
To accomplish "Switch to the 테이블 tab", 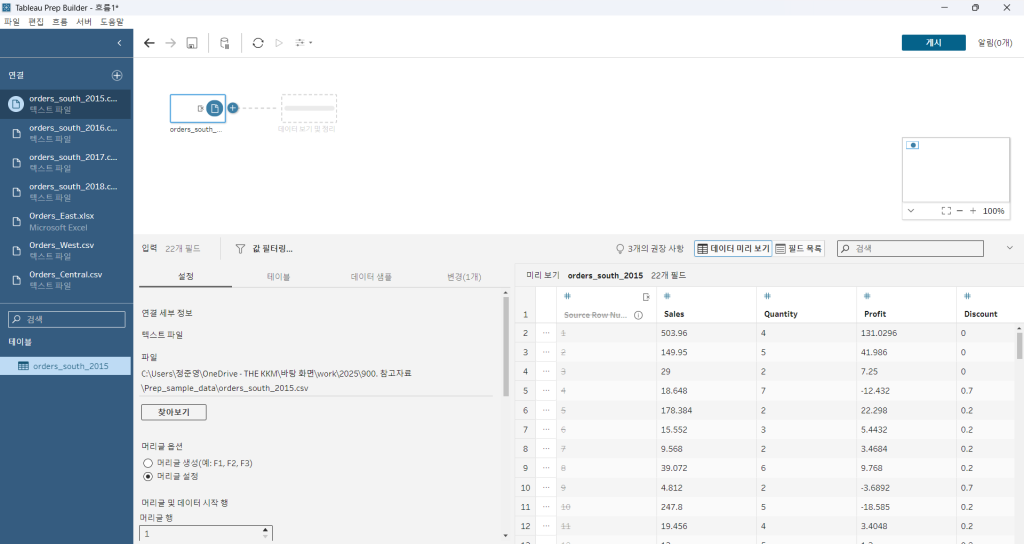I will point(278,277).
